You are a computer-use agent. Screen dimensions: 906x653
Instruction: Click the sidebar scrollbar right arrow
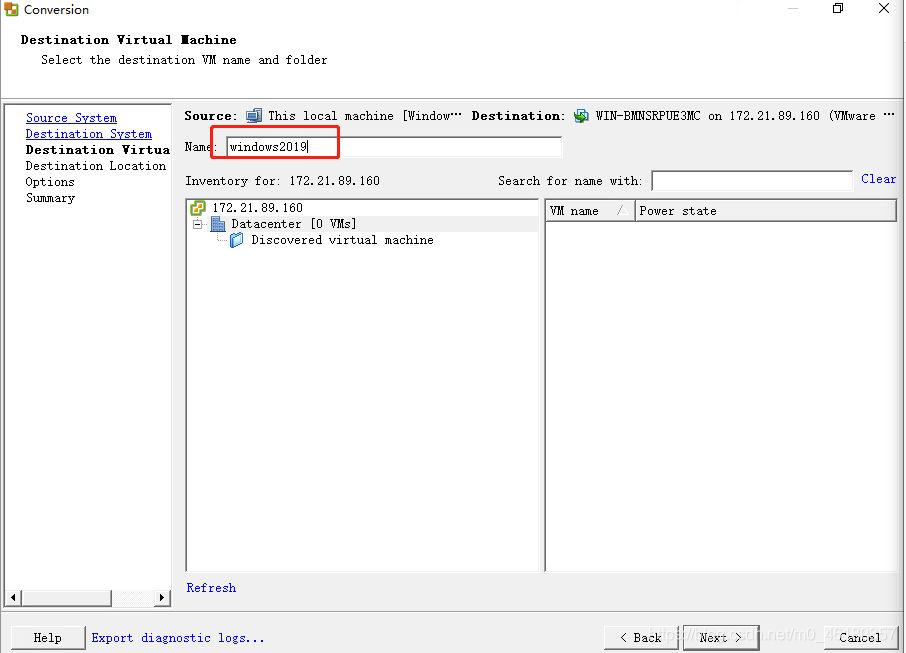click(162, 598)
